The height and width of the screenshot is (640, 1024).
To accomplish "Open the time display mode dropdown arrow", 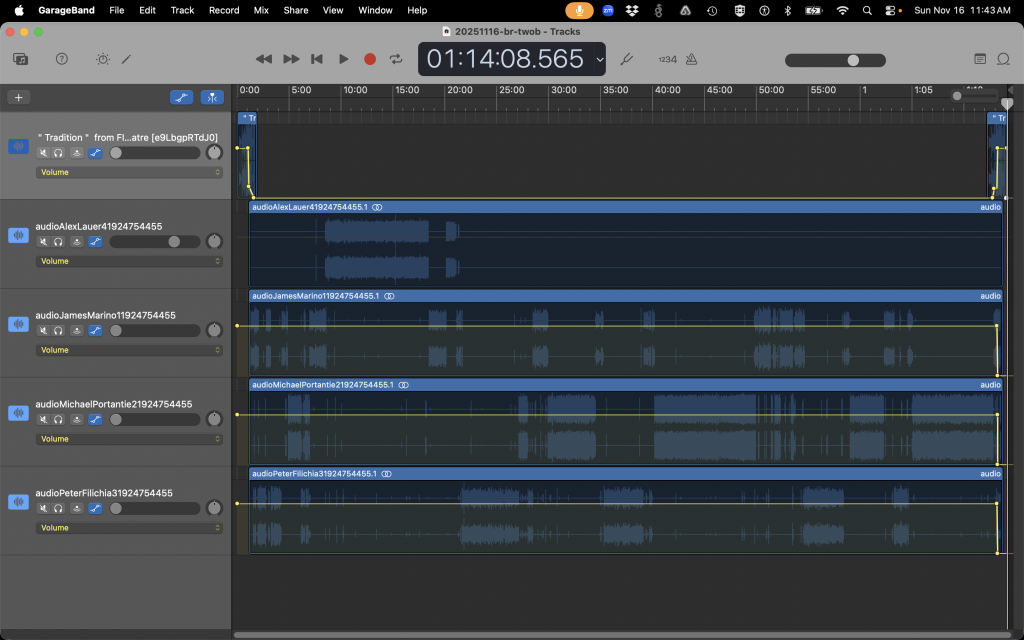I will pyautogui.click(x=599, y=59).
